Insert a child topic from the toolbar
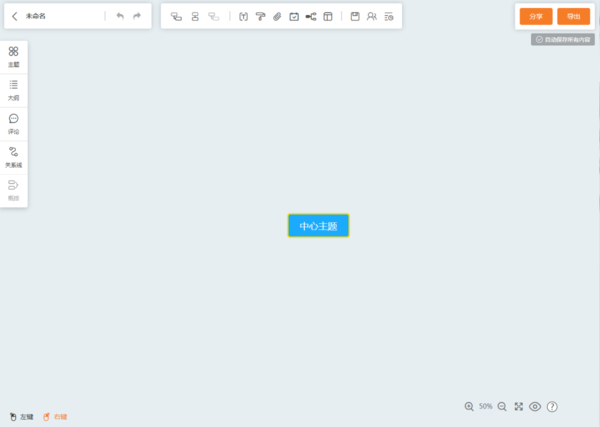 tap(176, 16)
